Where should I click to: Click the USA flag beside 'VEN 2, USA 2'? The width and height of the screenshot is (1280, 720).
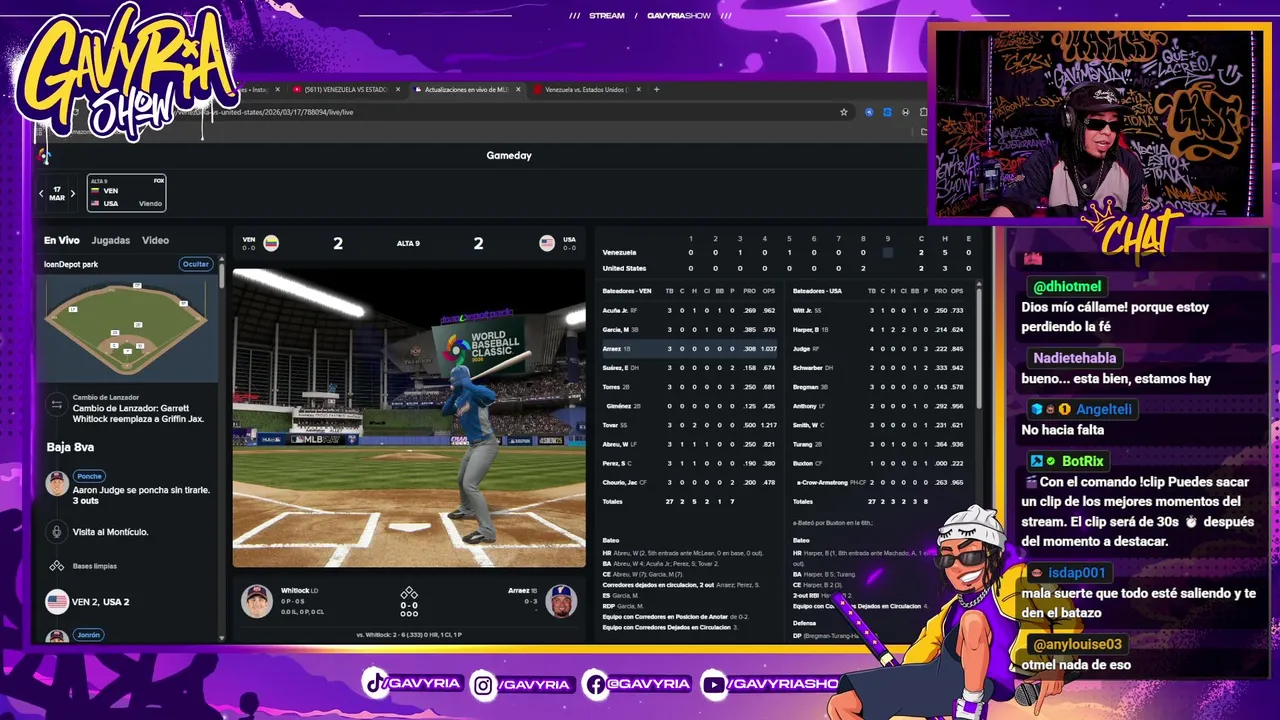coord(57,602)
